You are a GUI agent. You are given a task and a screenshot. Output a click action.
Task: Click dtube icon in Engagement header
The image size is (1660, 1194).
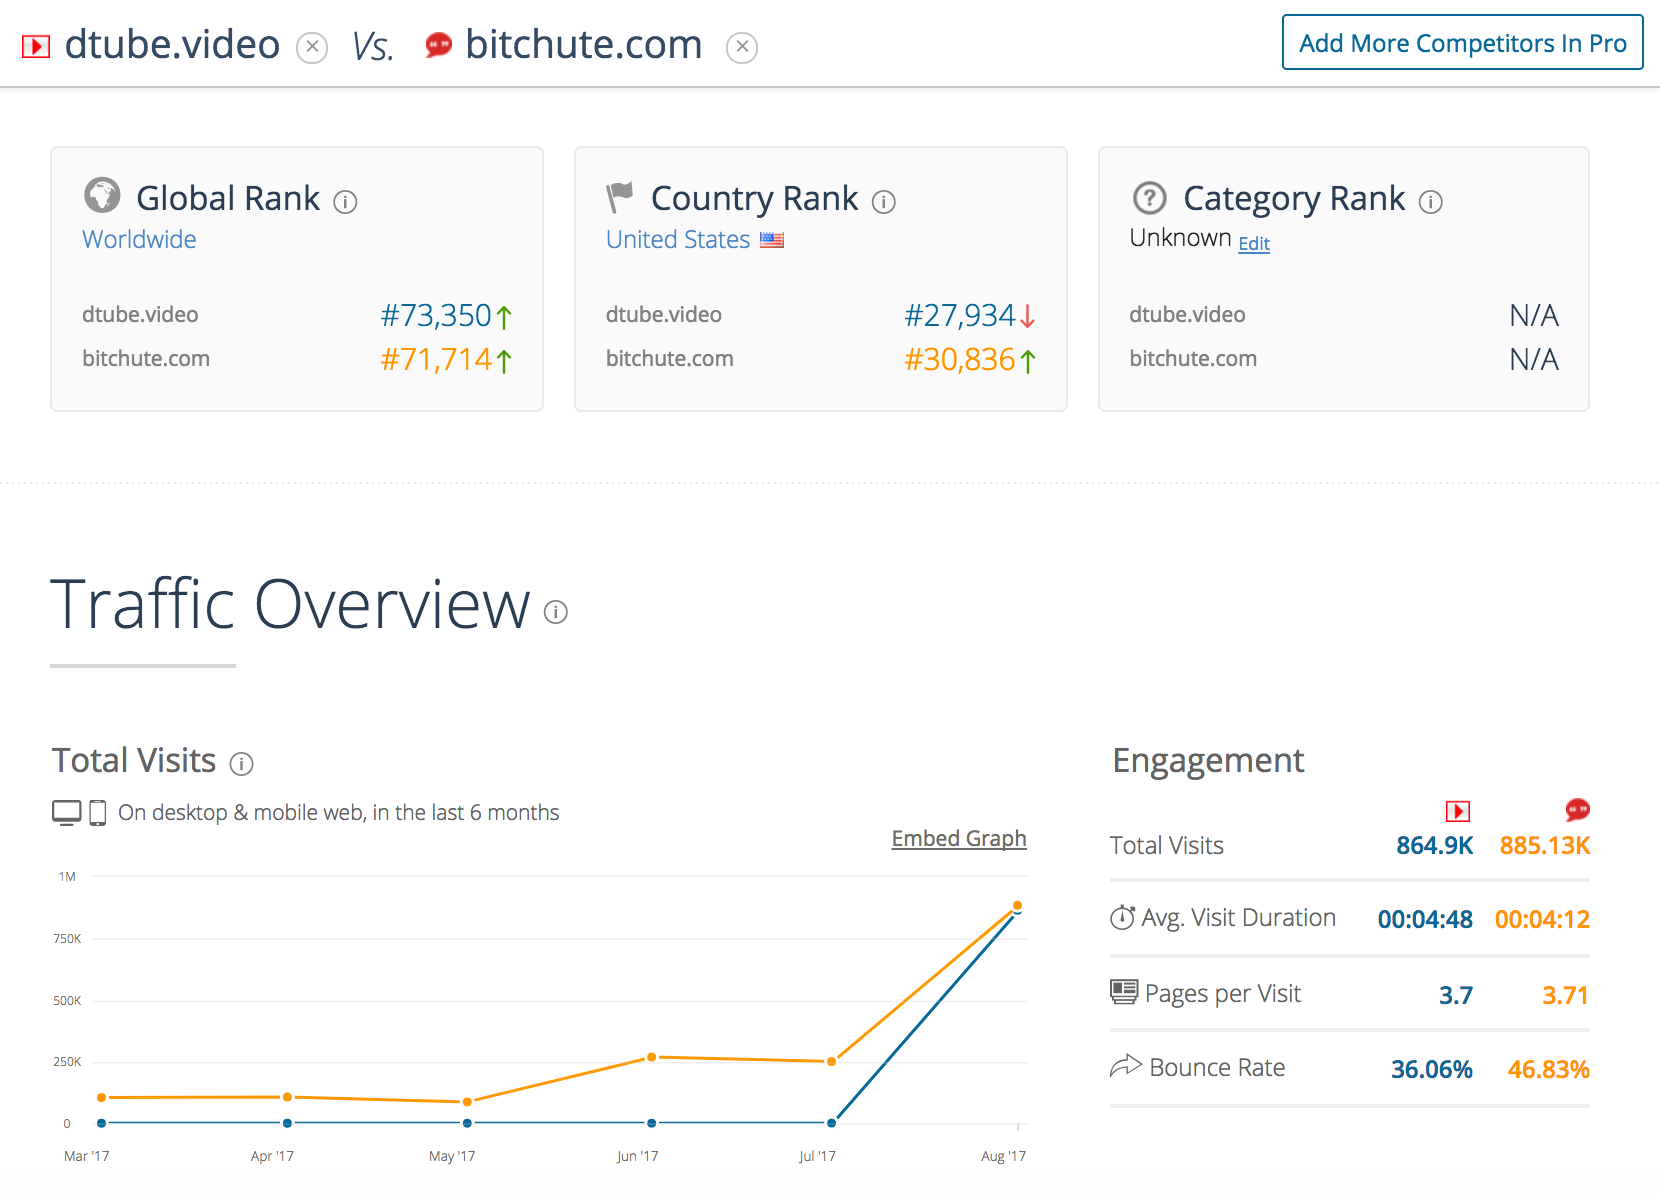coord(1458,811)
